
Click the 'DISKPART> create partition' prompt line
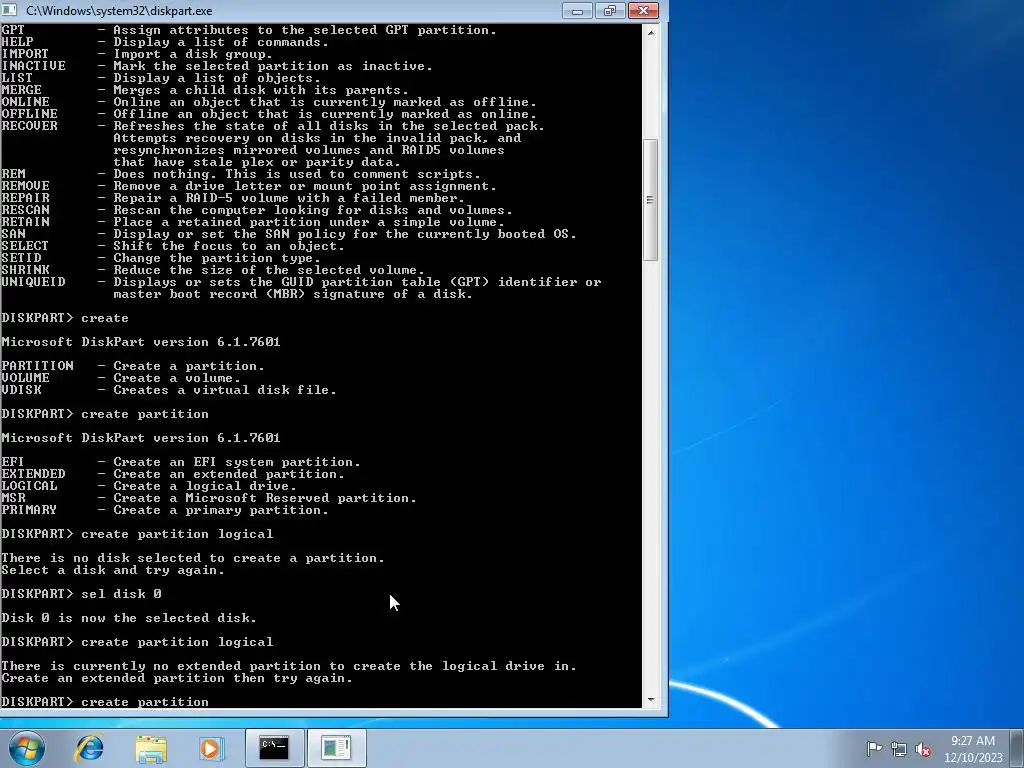pyautogui.click(x=105, y=702)
